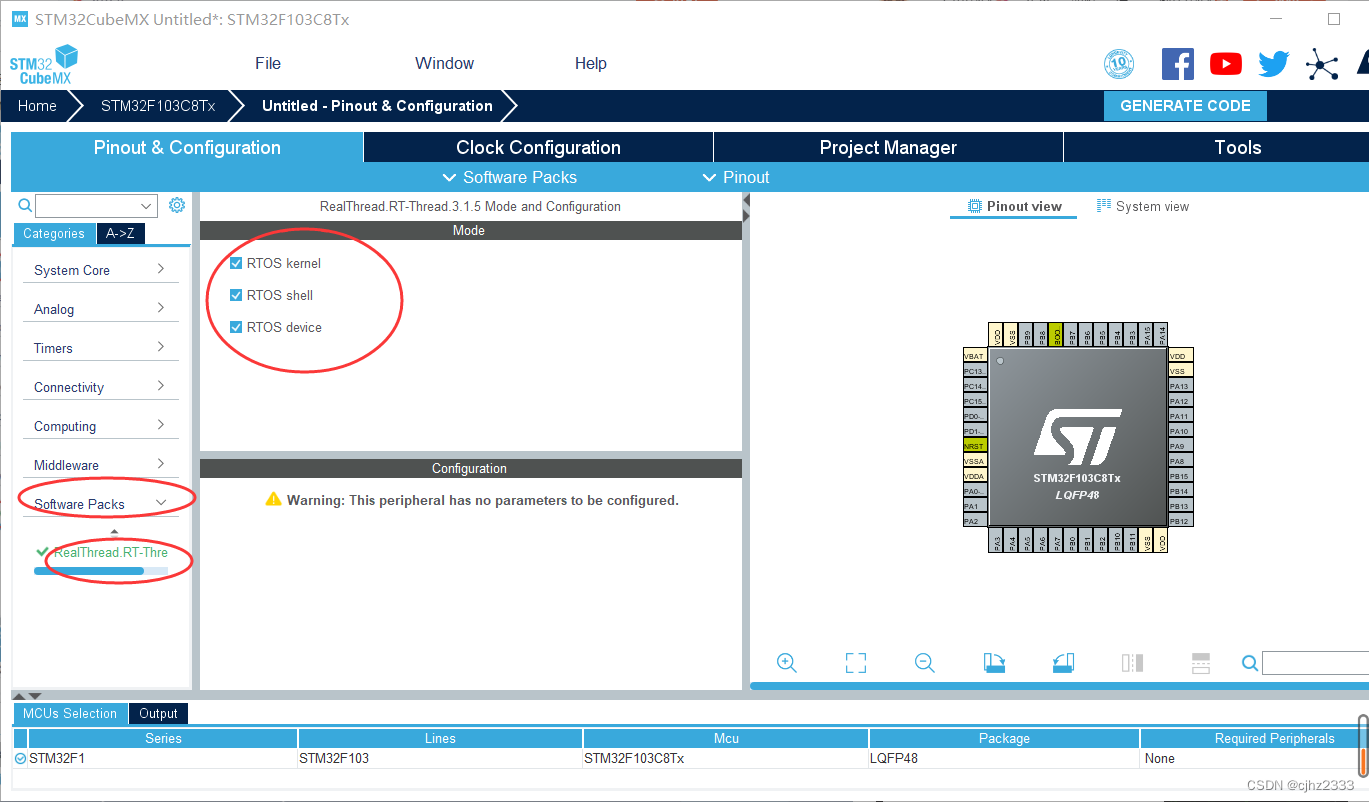Open the Window menu
The image size is (1369, 802).
tap(444, 63)
